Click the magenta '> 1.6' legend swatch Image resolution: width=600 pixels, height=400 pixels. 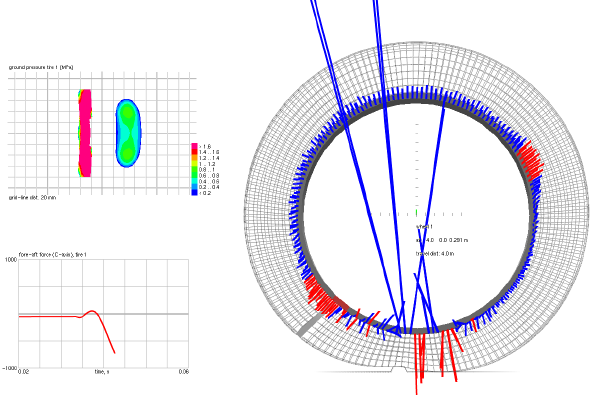(195, 146)
